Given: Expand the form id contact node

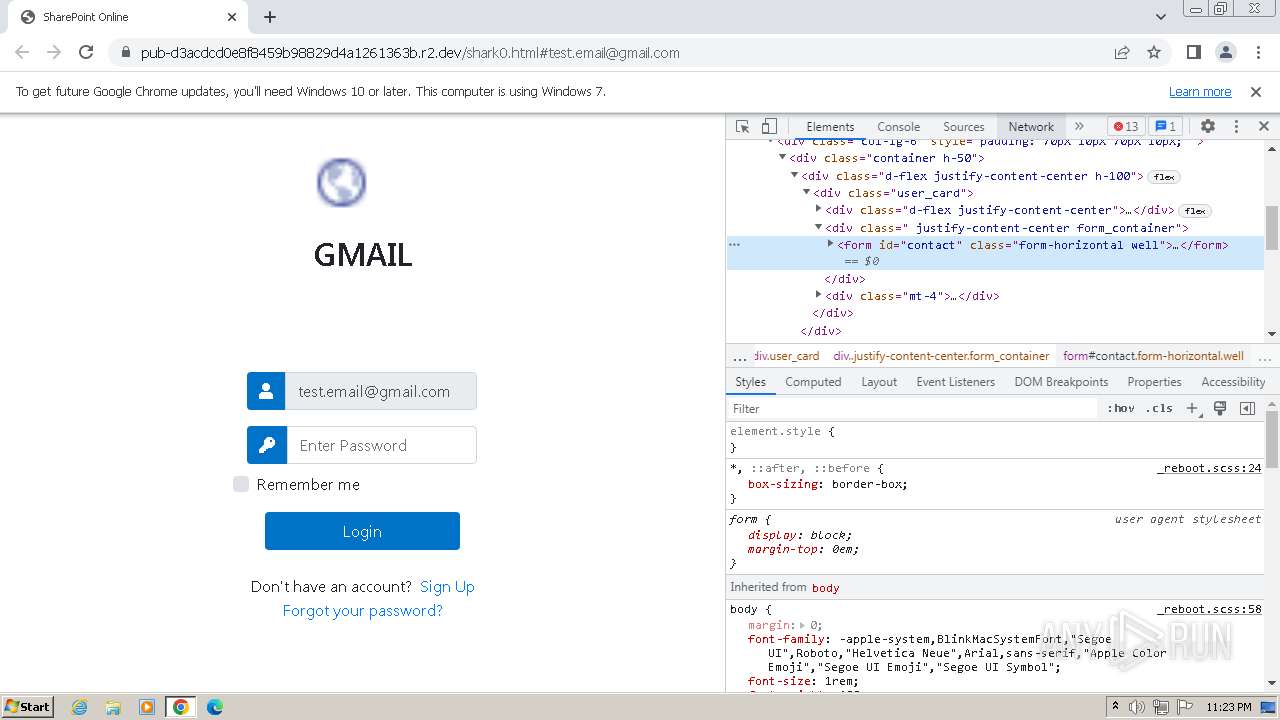Looking at the screenshot, I should pyautogui.click(x=830, y=244).
